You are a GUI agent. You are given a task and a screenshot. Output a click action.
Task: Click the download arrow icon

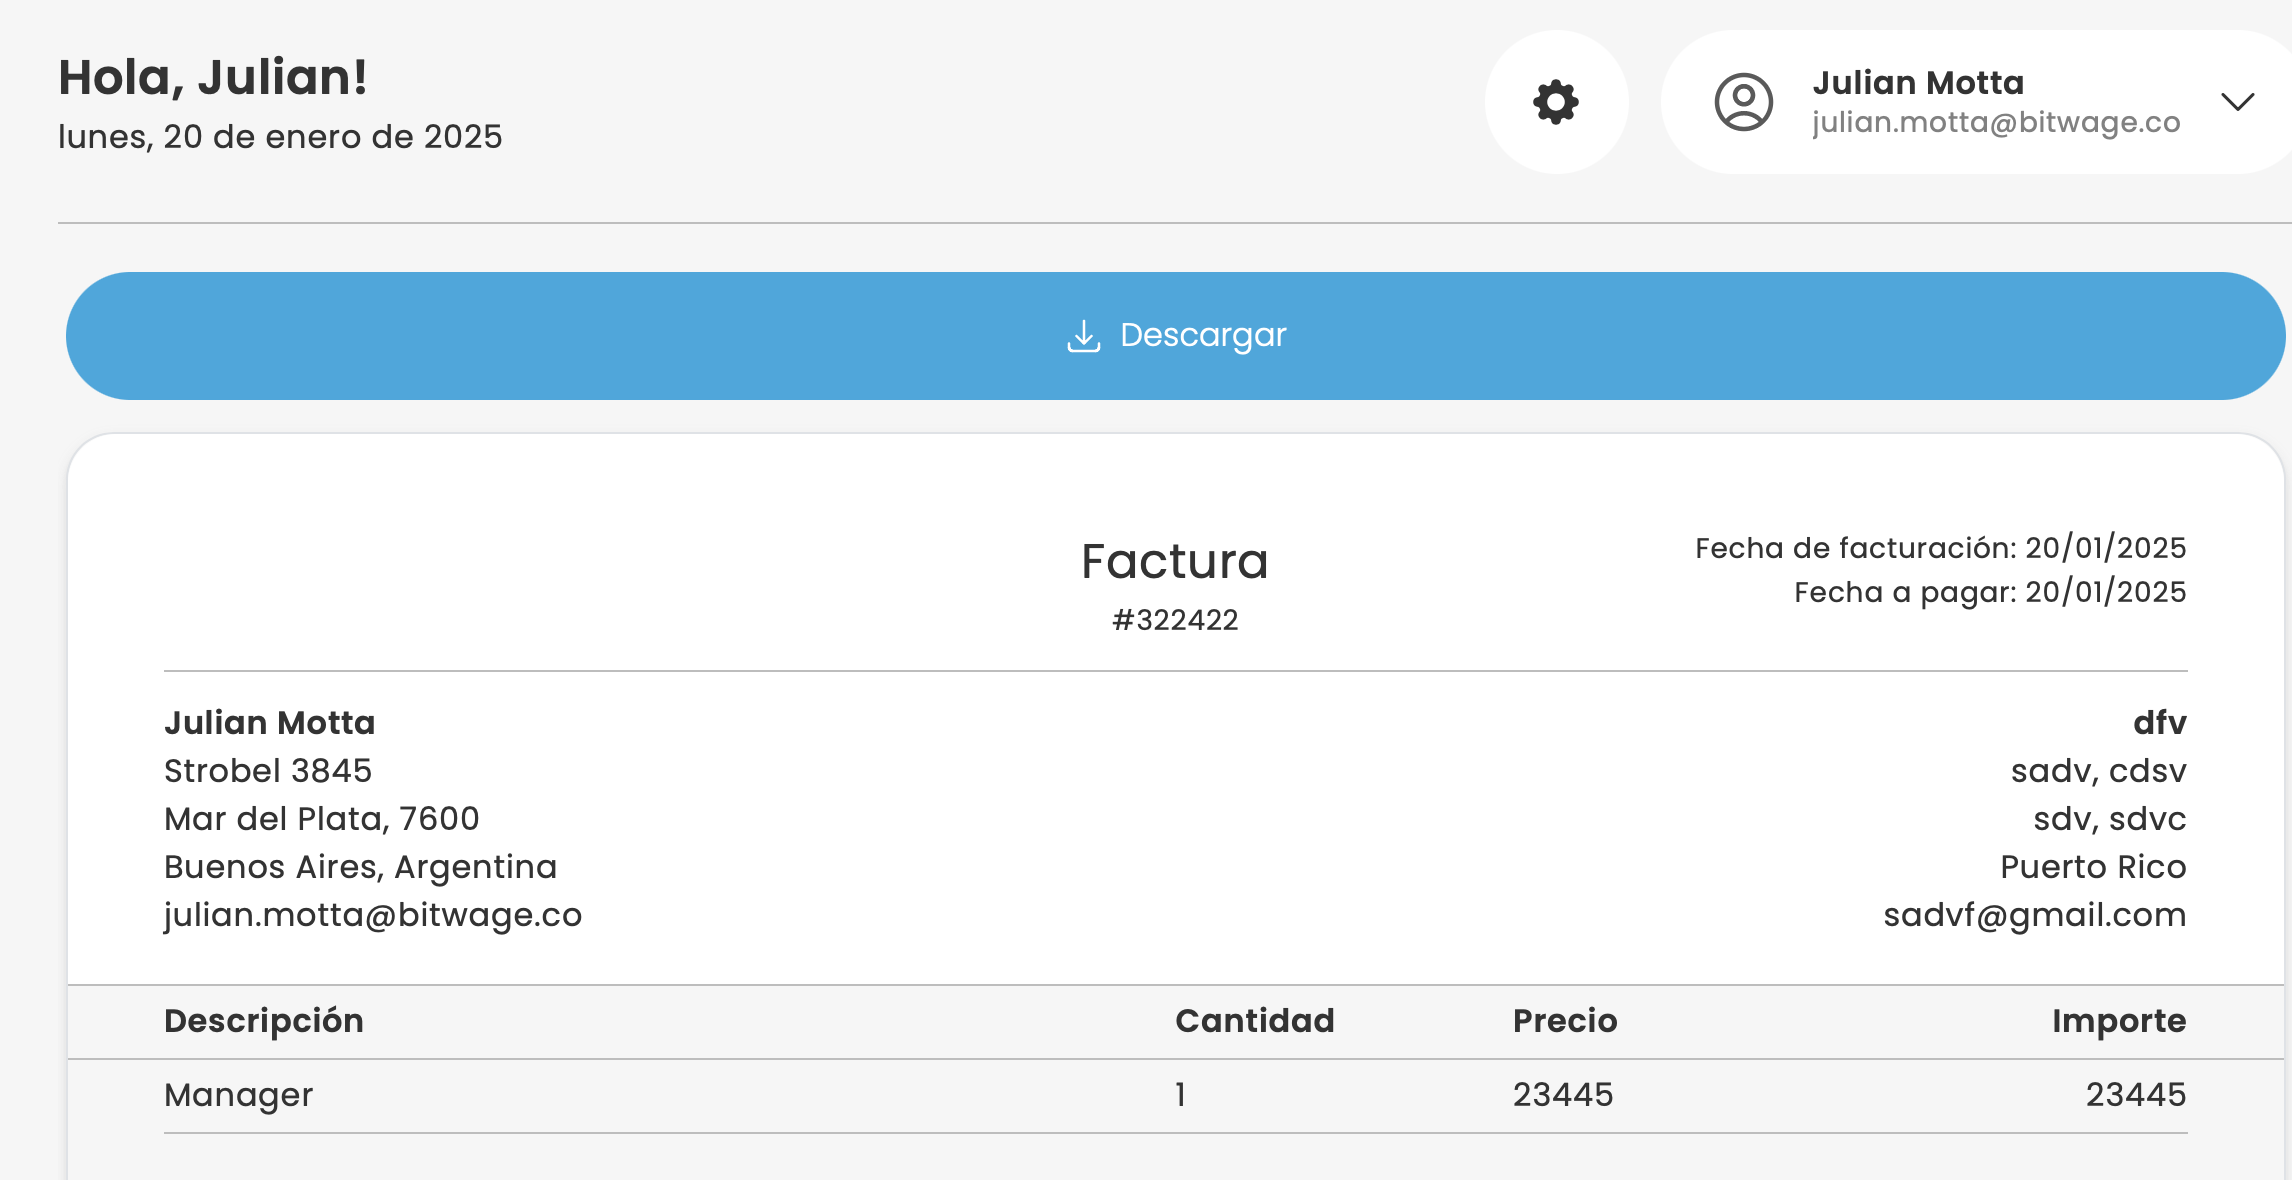pyautogui.click(x=1083, y=336)
